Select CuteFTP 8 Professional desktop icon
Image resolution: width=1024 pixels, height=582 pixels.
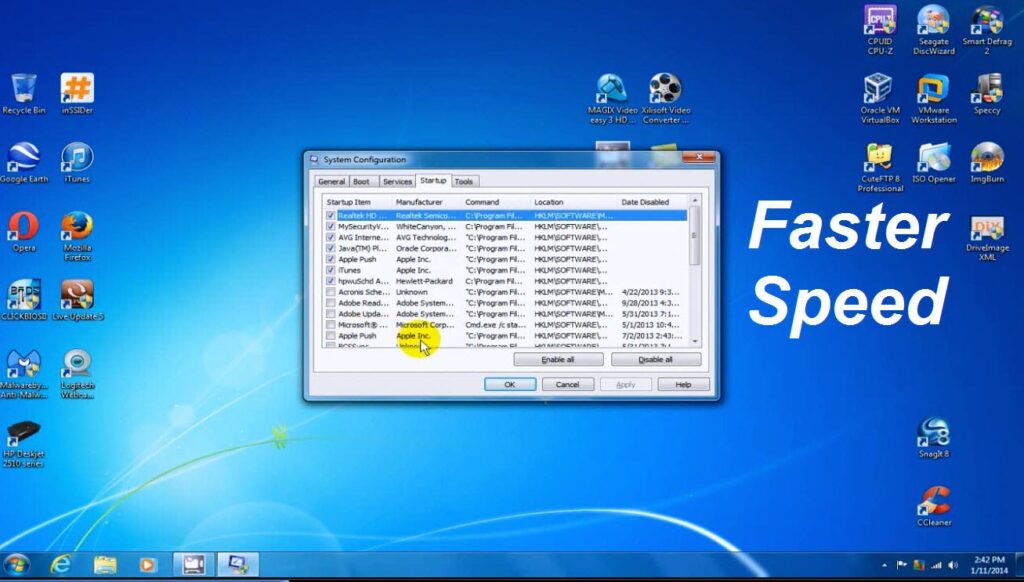pyautogui.click(x=880, y=167)
